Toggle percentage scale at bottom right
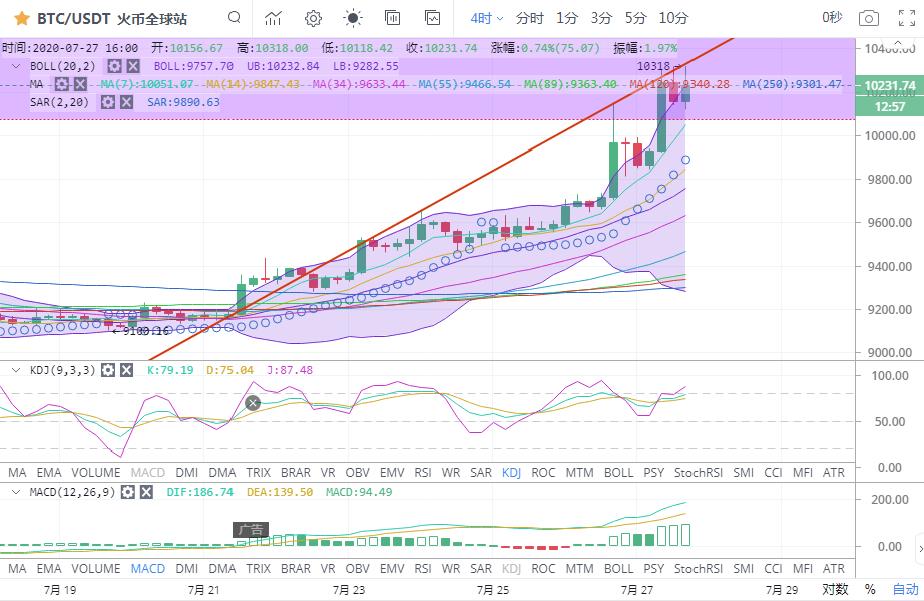The width and height of the screenshot is (924, 601). (870, 590)
